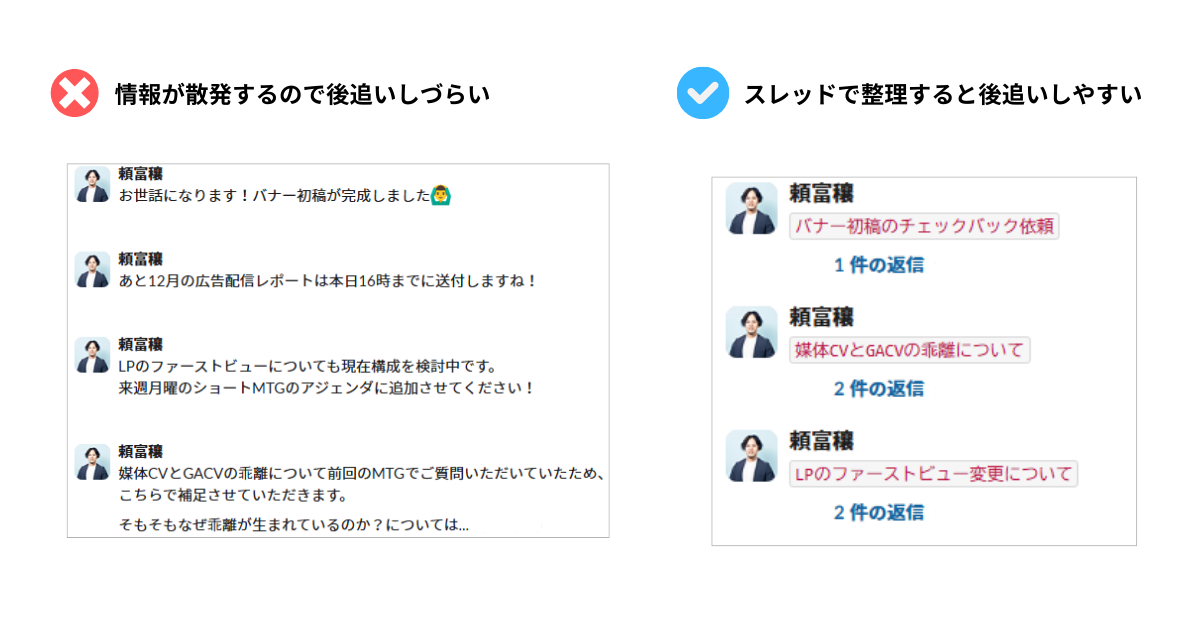Click username 頼富穣 above バナー初稿のチェックバック依頼 tag
This screenshot has width=1200, height=628.
(821, 193)
